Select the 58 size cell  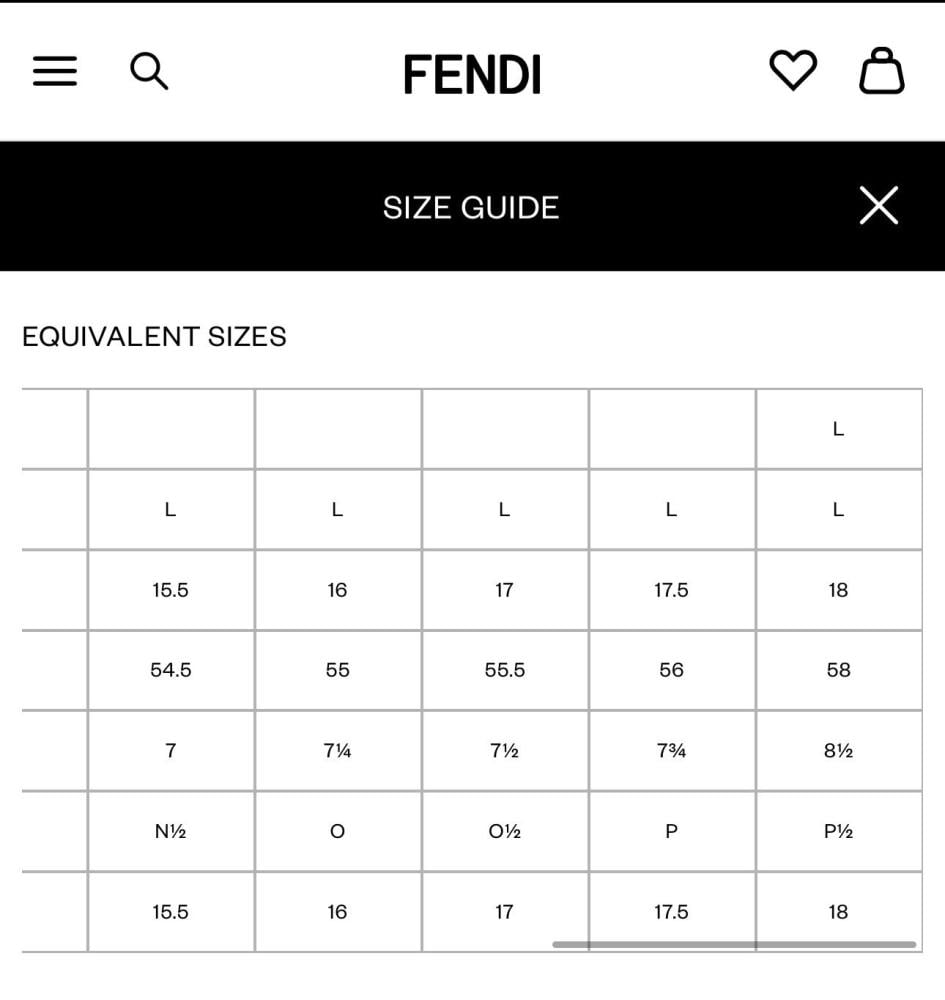point(838,670)
